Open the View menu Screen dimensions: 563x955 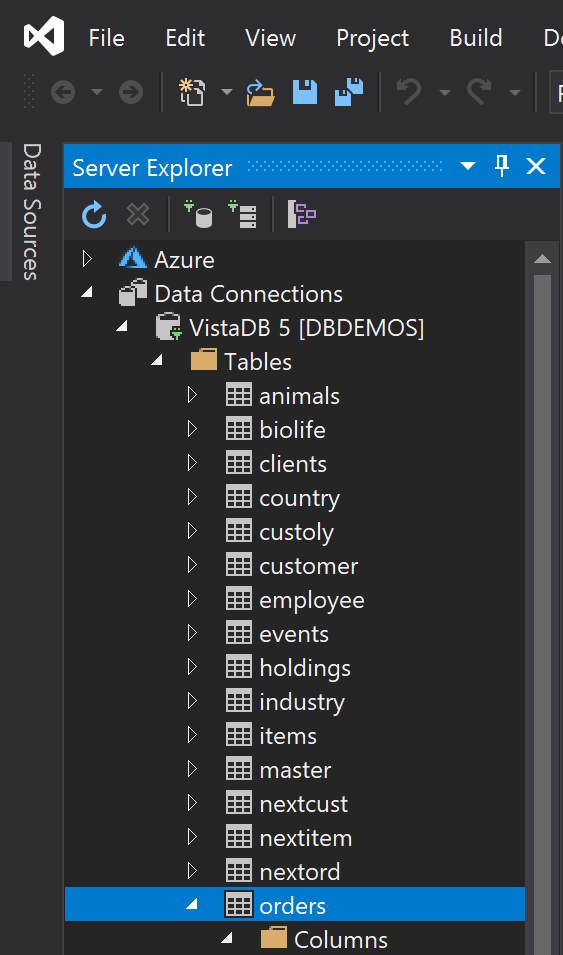click(x=271, y=38)
